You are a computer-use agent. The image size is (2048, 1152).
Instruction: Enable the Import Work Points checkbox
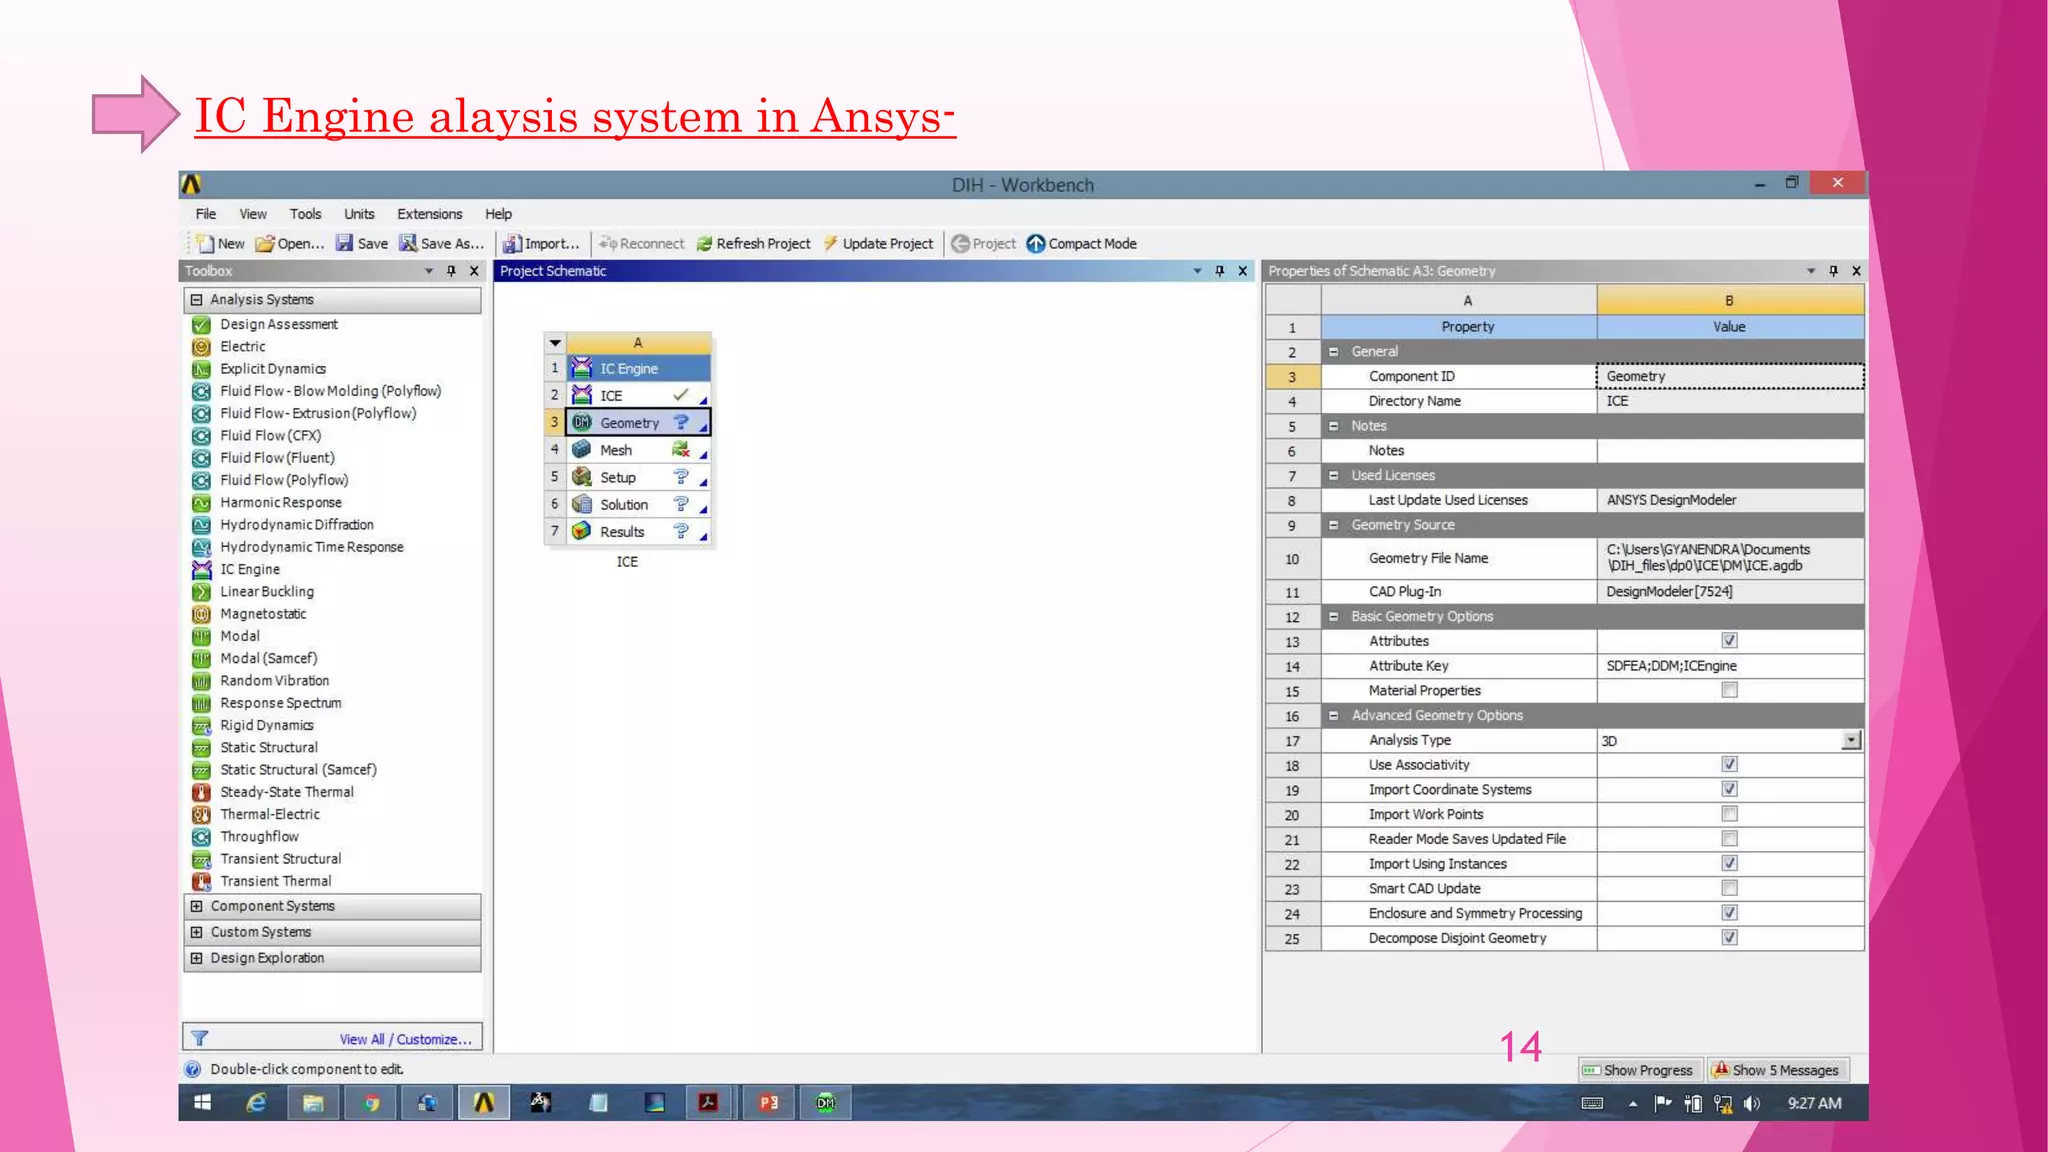(1729, 814)
